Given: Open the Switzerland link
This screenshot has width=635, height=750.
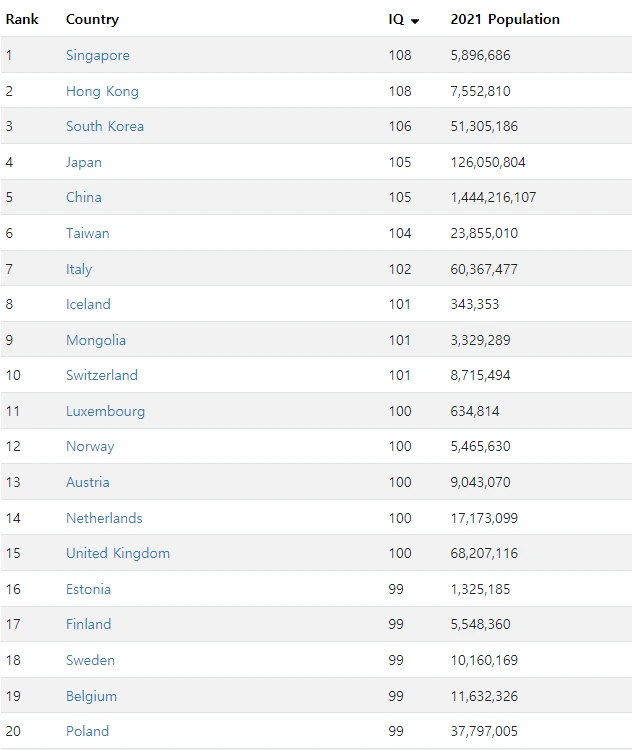Looking at the screenshot, I should pyautogui.click(x=102, y=375).
